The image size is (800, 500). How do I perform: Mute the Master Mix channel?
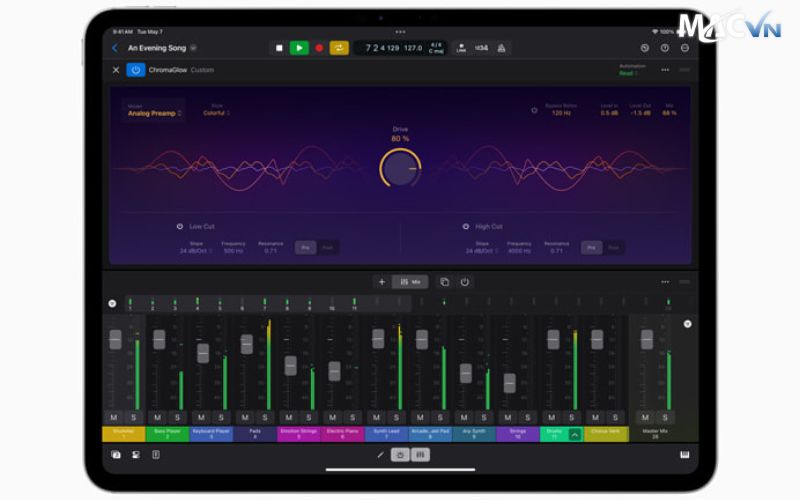click(x=645, y=417)
